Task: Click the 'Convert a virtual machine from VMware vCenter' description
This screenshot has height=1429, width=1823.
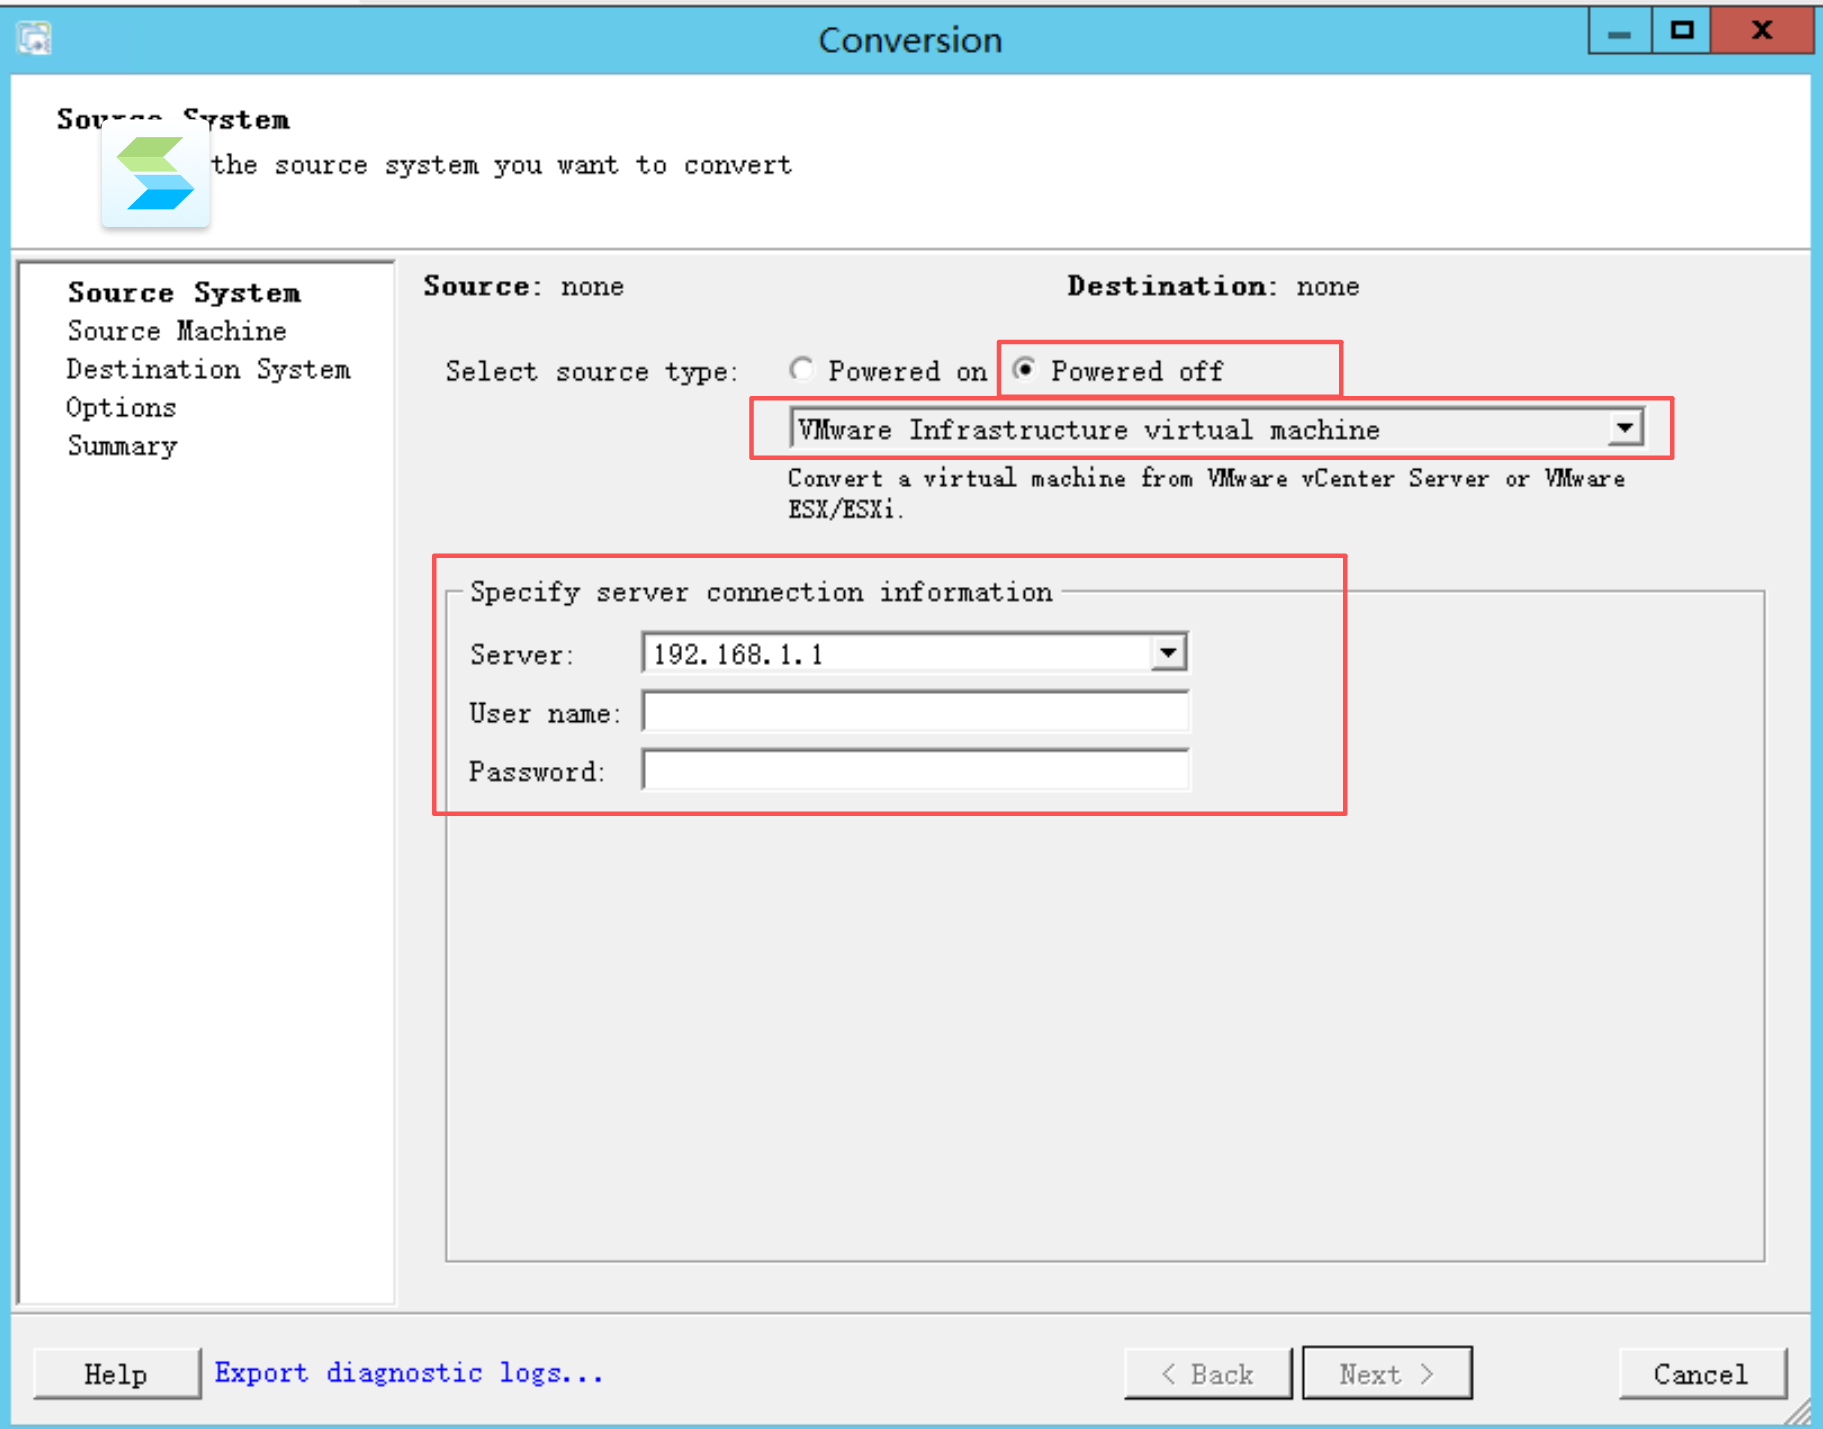Action: click(x=1206, y=493)
